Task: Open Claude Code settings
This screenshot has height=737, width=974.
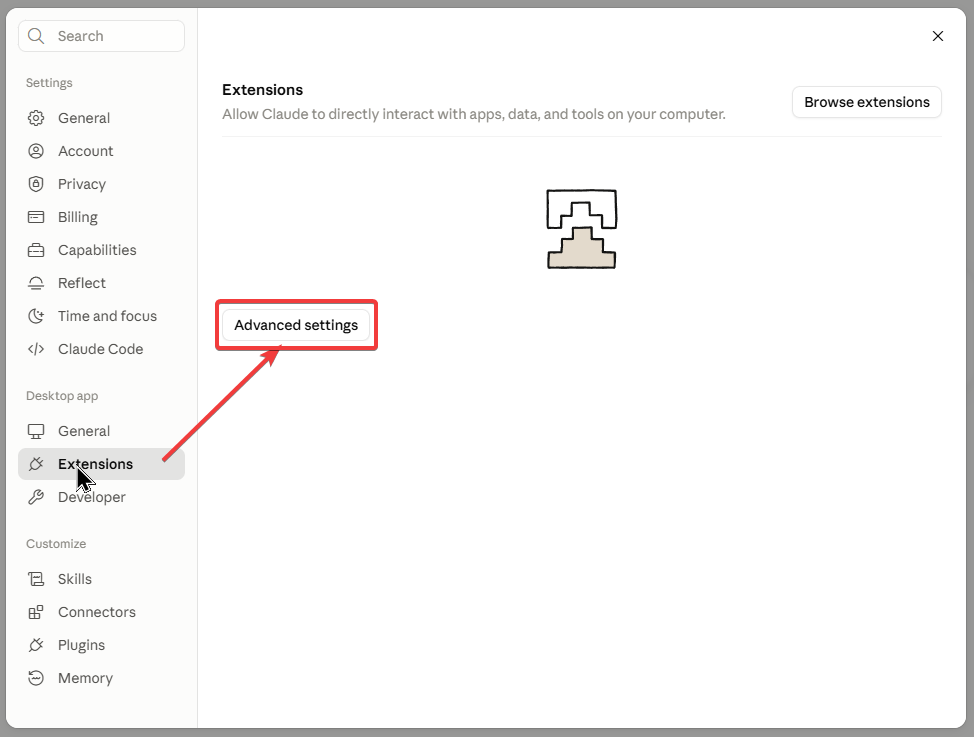Action: [101, 349]
